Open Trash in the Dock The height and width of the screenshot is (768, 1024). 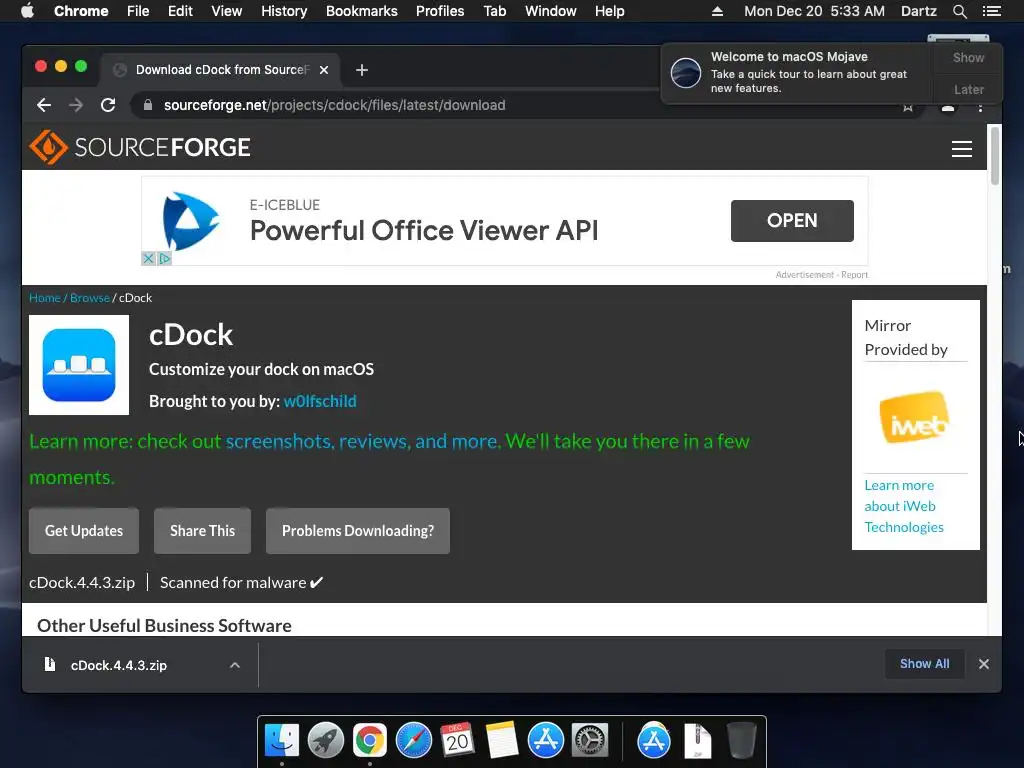pos(741,741)
